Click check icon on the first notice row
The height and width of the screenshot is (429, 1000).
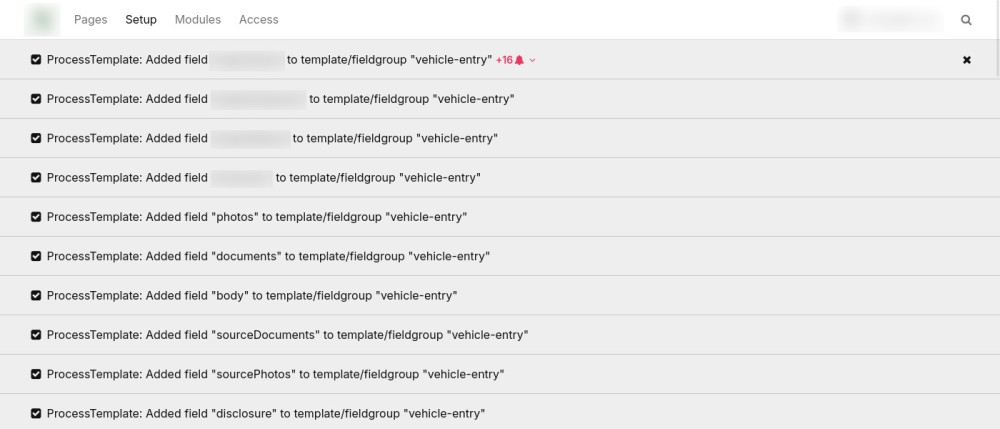(x=37, y=60)
